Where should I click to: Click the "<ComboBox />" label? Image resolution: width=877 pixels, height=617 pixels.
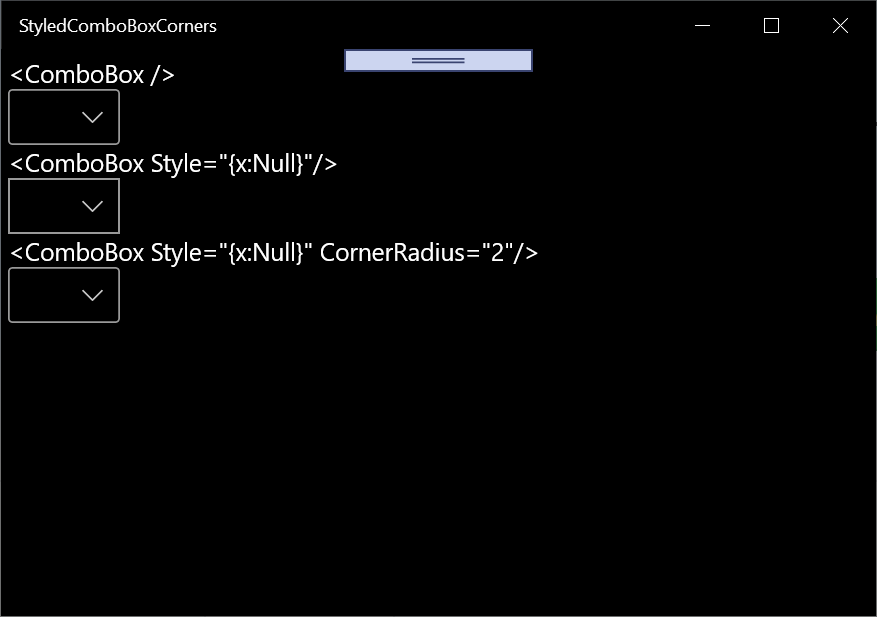pyautogui.click(x=90, y=73)
